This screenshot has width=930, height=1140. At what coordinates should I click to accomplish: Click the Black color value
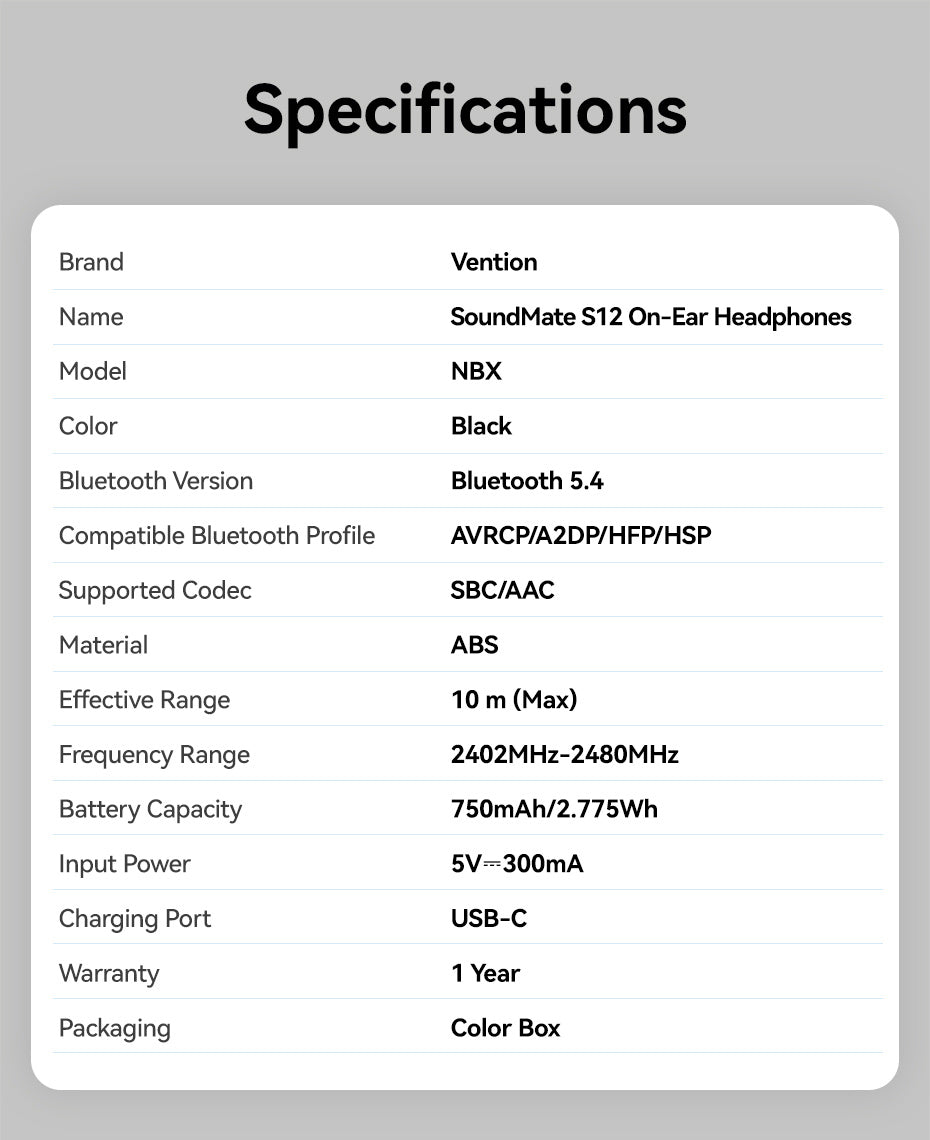pos(481,426)
